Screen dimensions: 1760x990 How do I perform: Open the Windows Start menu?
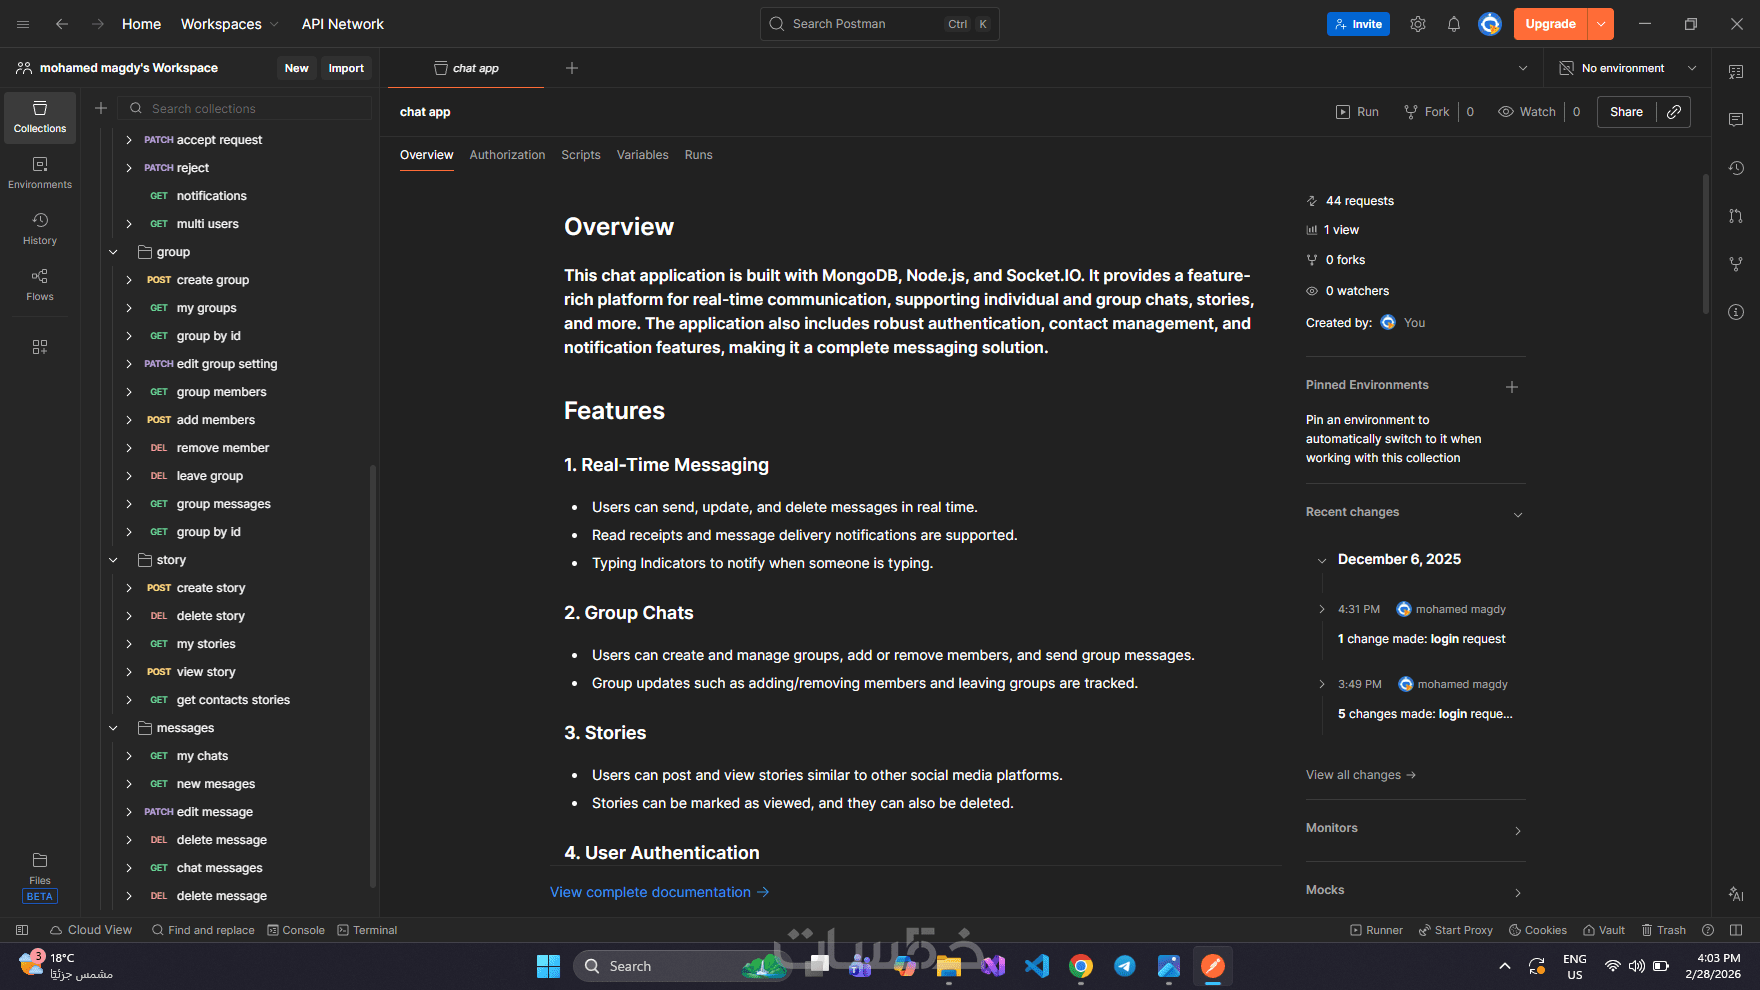548,966
